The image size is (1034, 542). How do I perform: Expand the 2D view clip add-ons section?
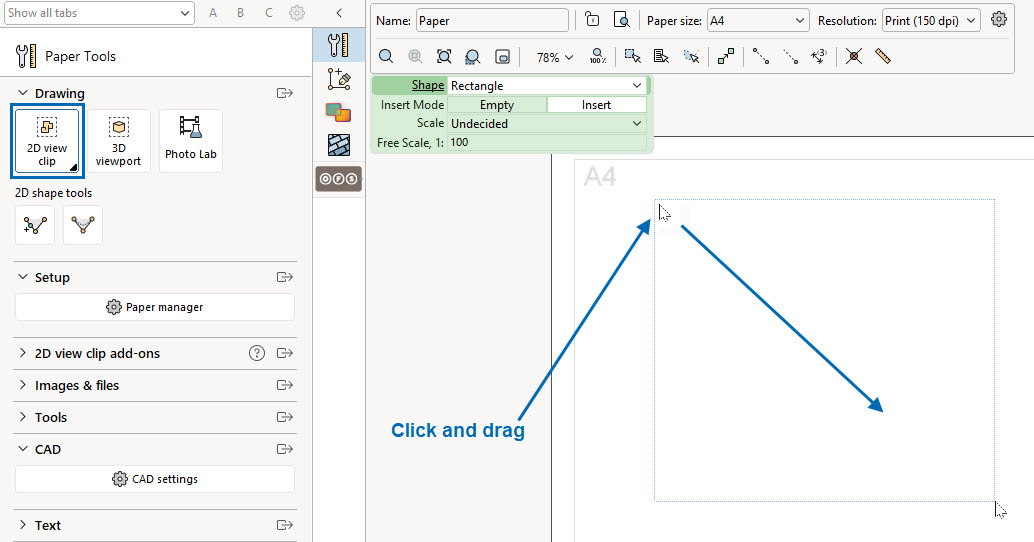22,353
